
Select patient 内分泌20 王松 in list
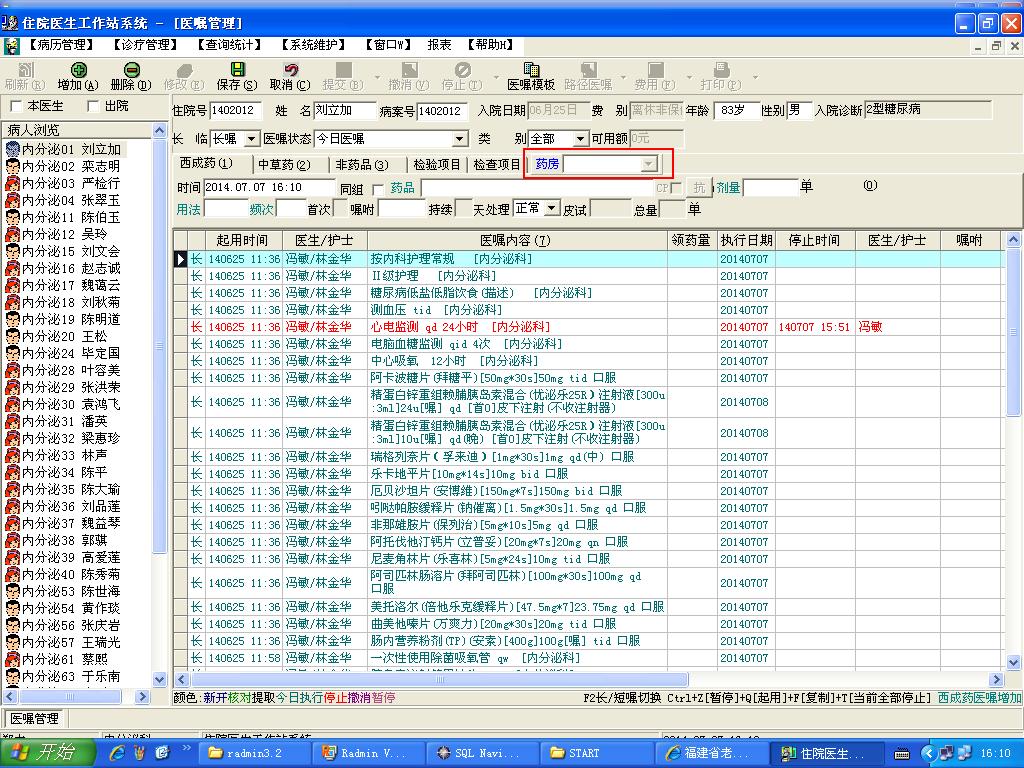[x=57, y=336]
